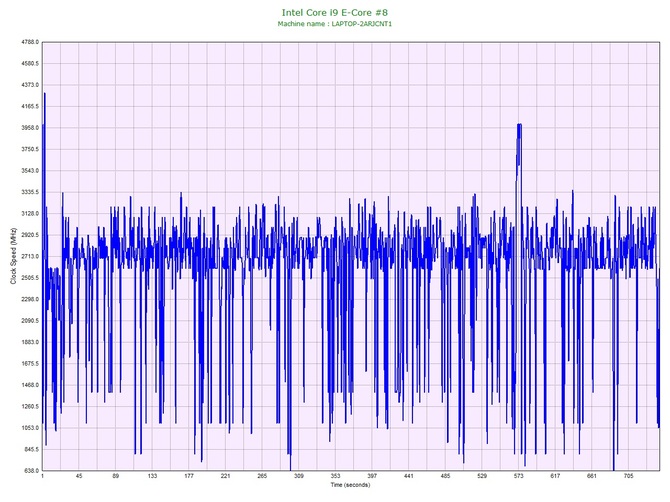Click the 1260.5 y-axis value
670x502 pixels.
click(30, 406)
